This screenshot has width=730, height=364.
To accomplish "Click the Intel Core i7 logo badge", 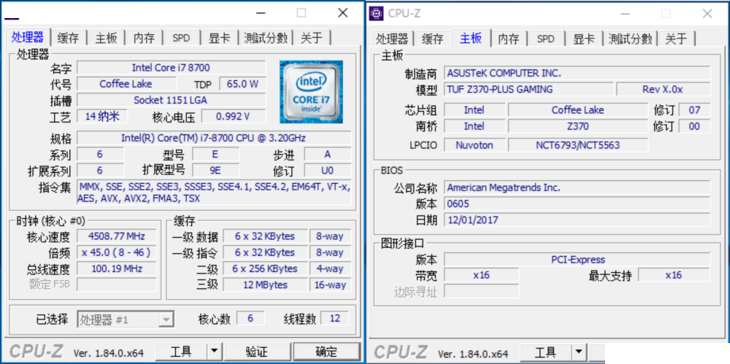I will point(311,92).
